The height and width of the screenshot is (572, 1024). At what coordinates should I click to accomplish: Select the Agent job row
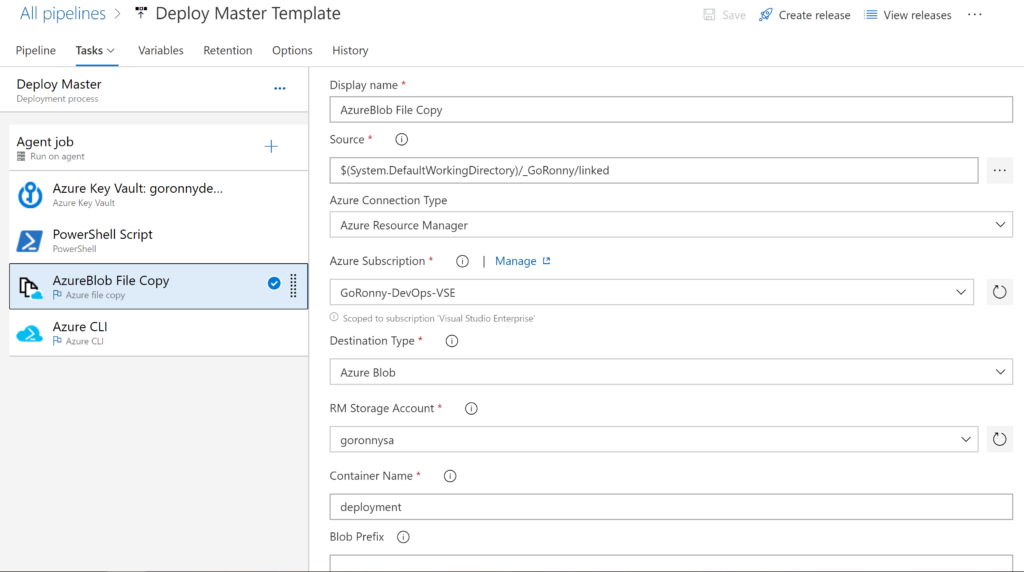pos(159,148)
